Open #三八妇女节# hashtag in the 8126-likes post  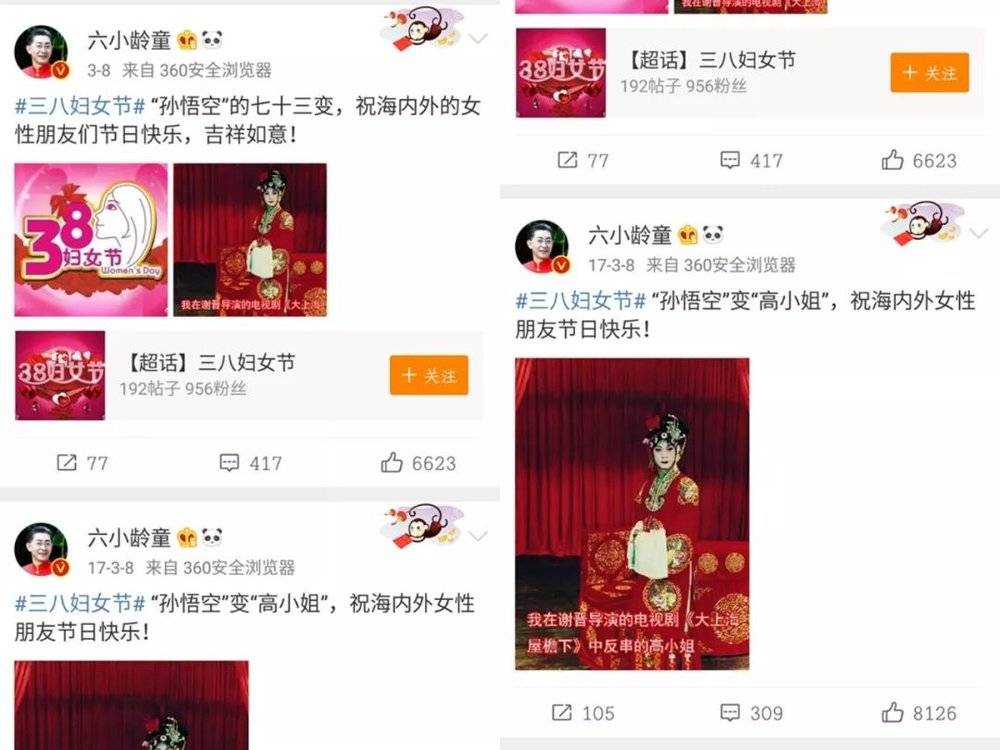click(x=581, y=300)
